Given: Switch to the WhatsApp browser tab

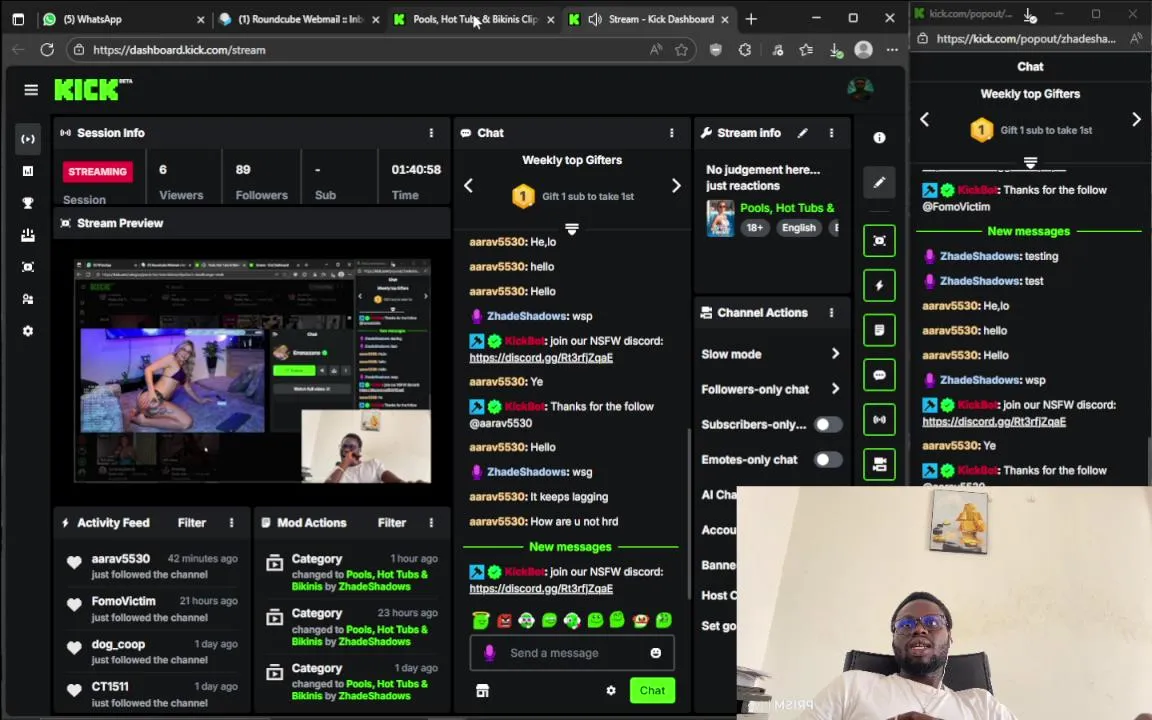Looking at the screenshot, I should click(121, 20).
